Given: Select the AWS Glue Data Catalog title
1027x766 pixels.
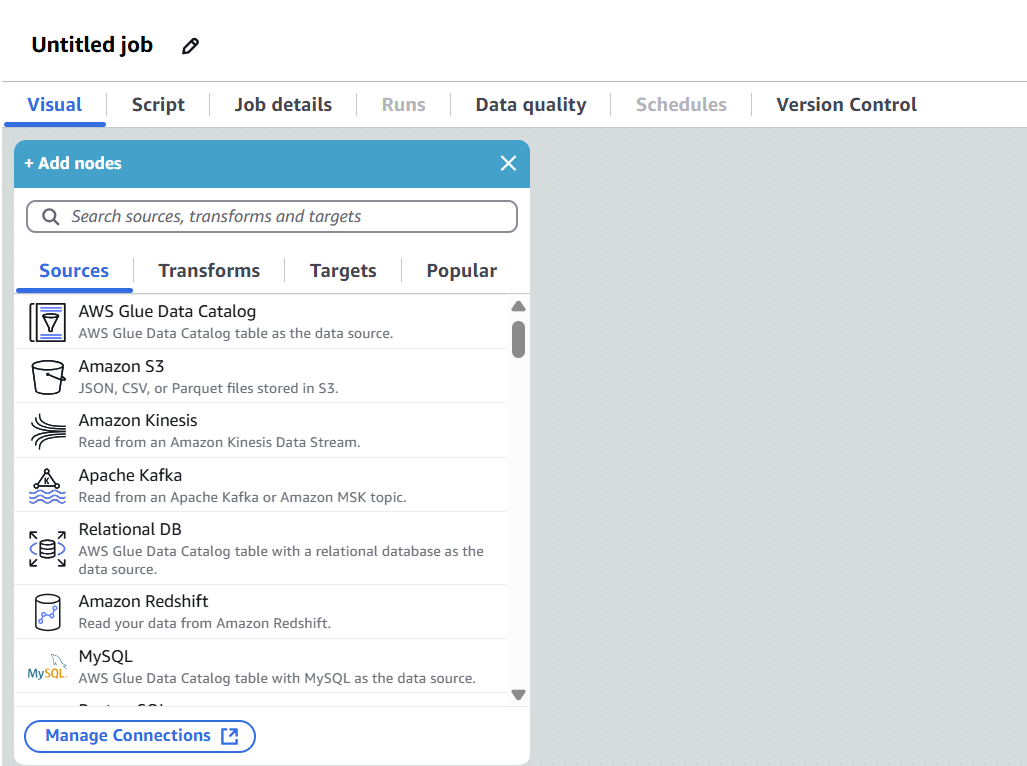Looking at the screenshot, I should [167, 312].
